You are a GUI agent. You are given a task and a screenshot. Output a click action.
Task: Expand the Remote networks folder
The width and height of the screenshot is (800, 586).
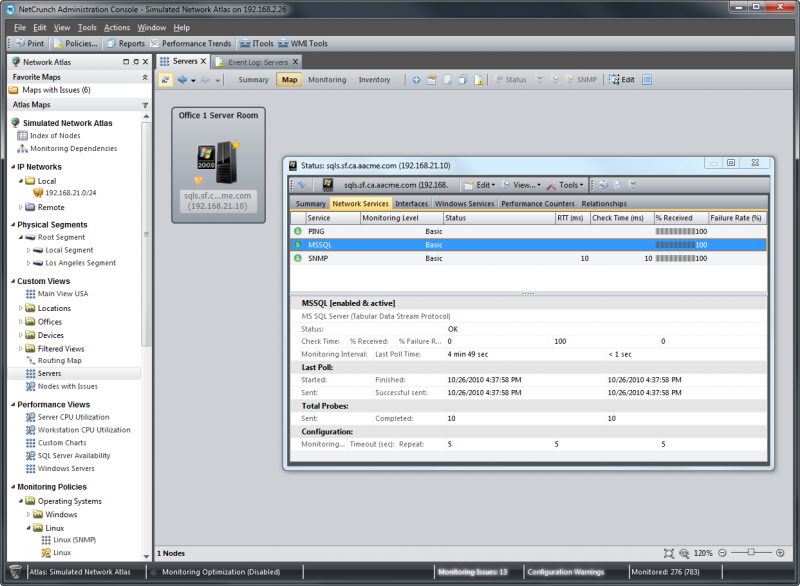21,207
